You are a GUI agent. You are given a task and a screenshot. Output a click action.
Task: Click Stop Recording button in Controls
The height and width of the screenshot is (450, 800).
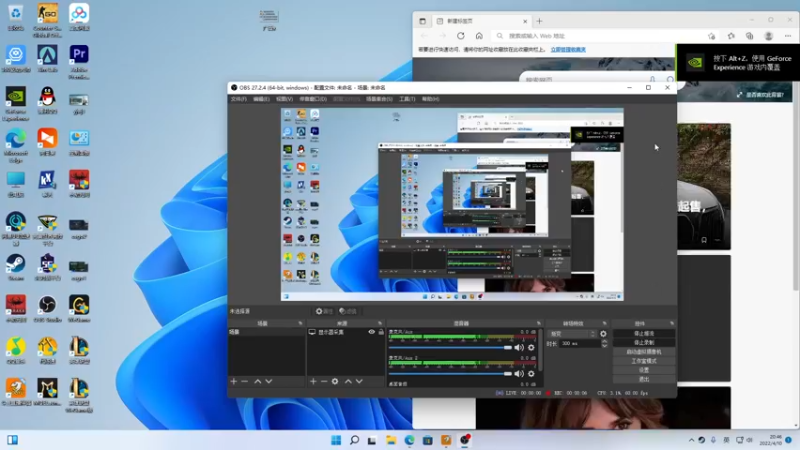(644, 342)
